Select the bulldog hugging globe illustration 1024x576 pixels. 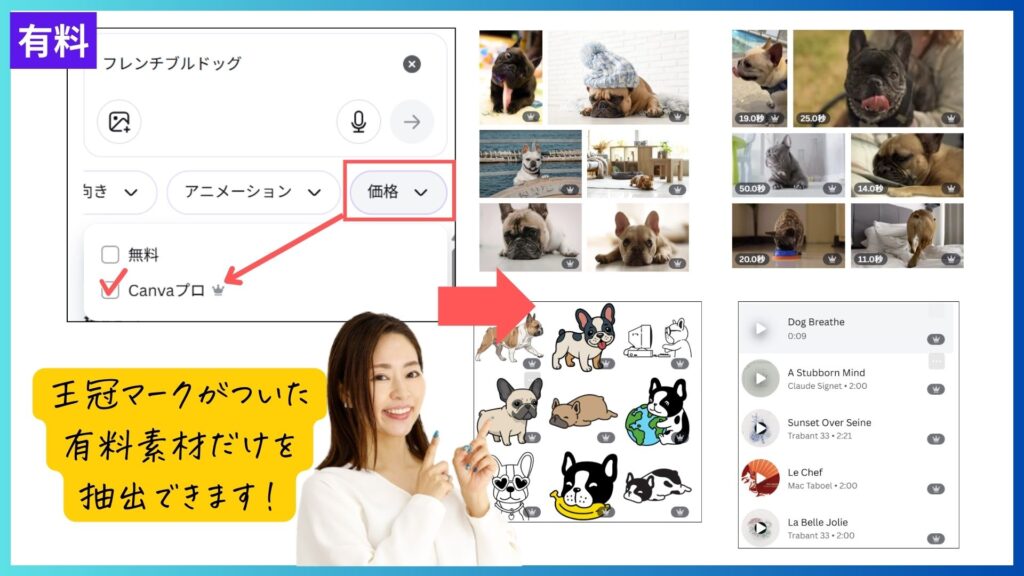(x=655, y=411)
